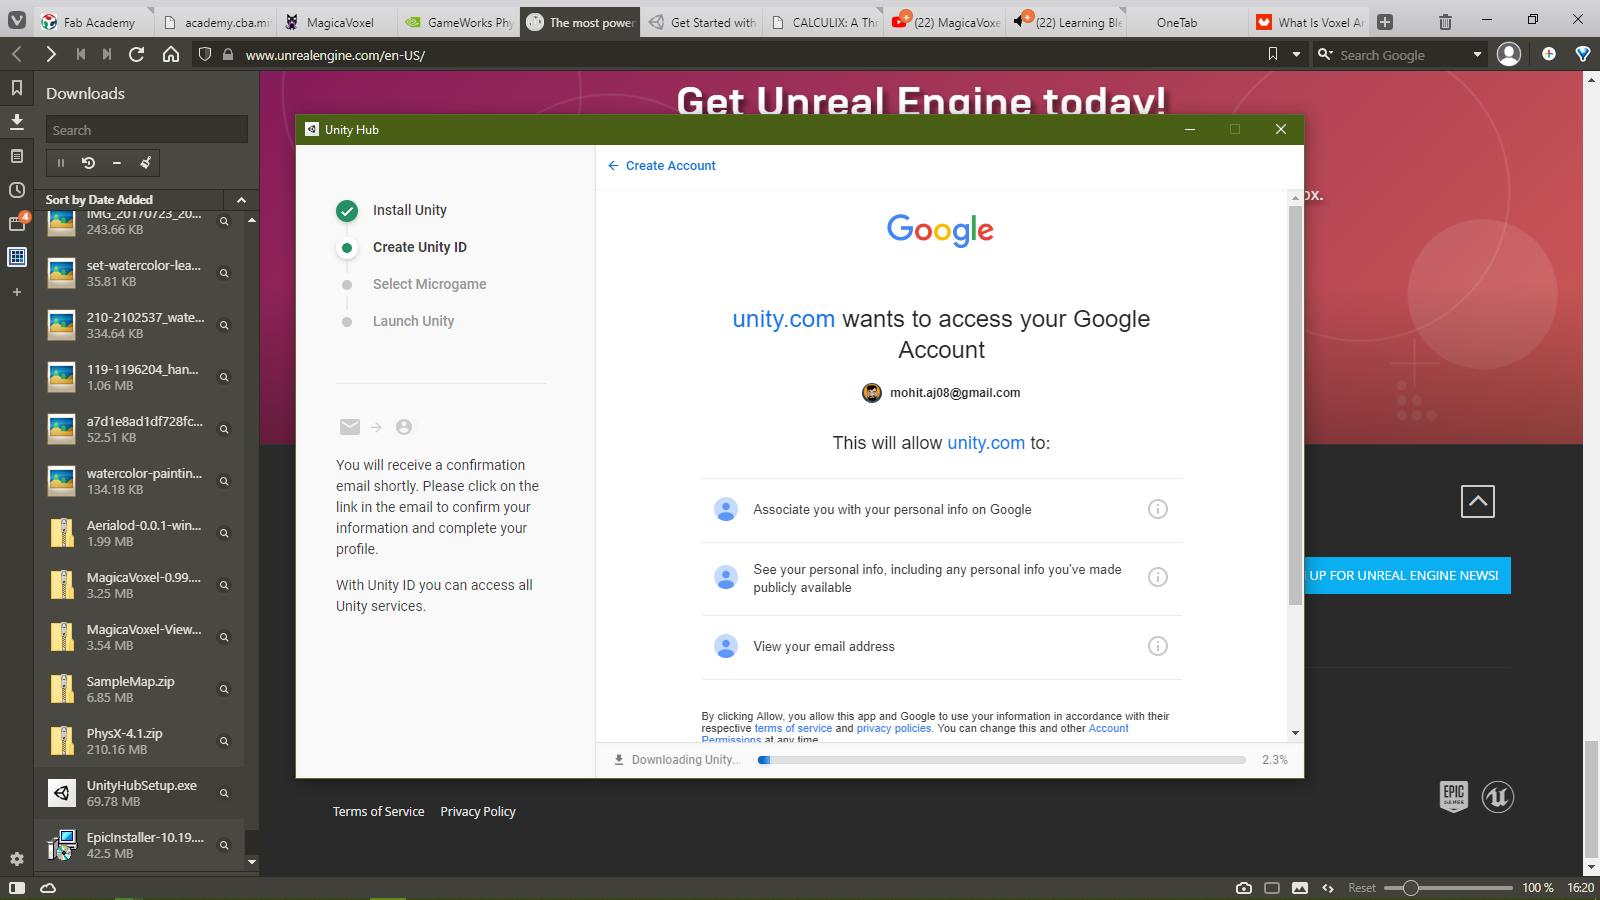This screenshot has width=1600, height=900.
Task: Toggle images in status bar
Action: point(1300,888)
